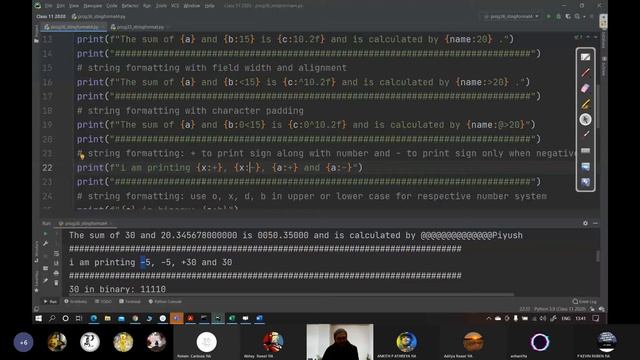Click the whiteboard icon atop annotation toolbar
Image resolution: width=640 pixels, height=360 pixels.
(x=585, y=57)
